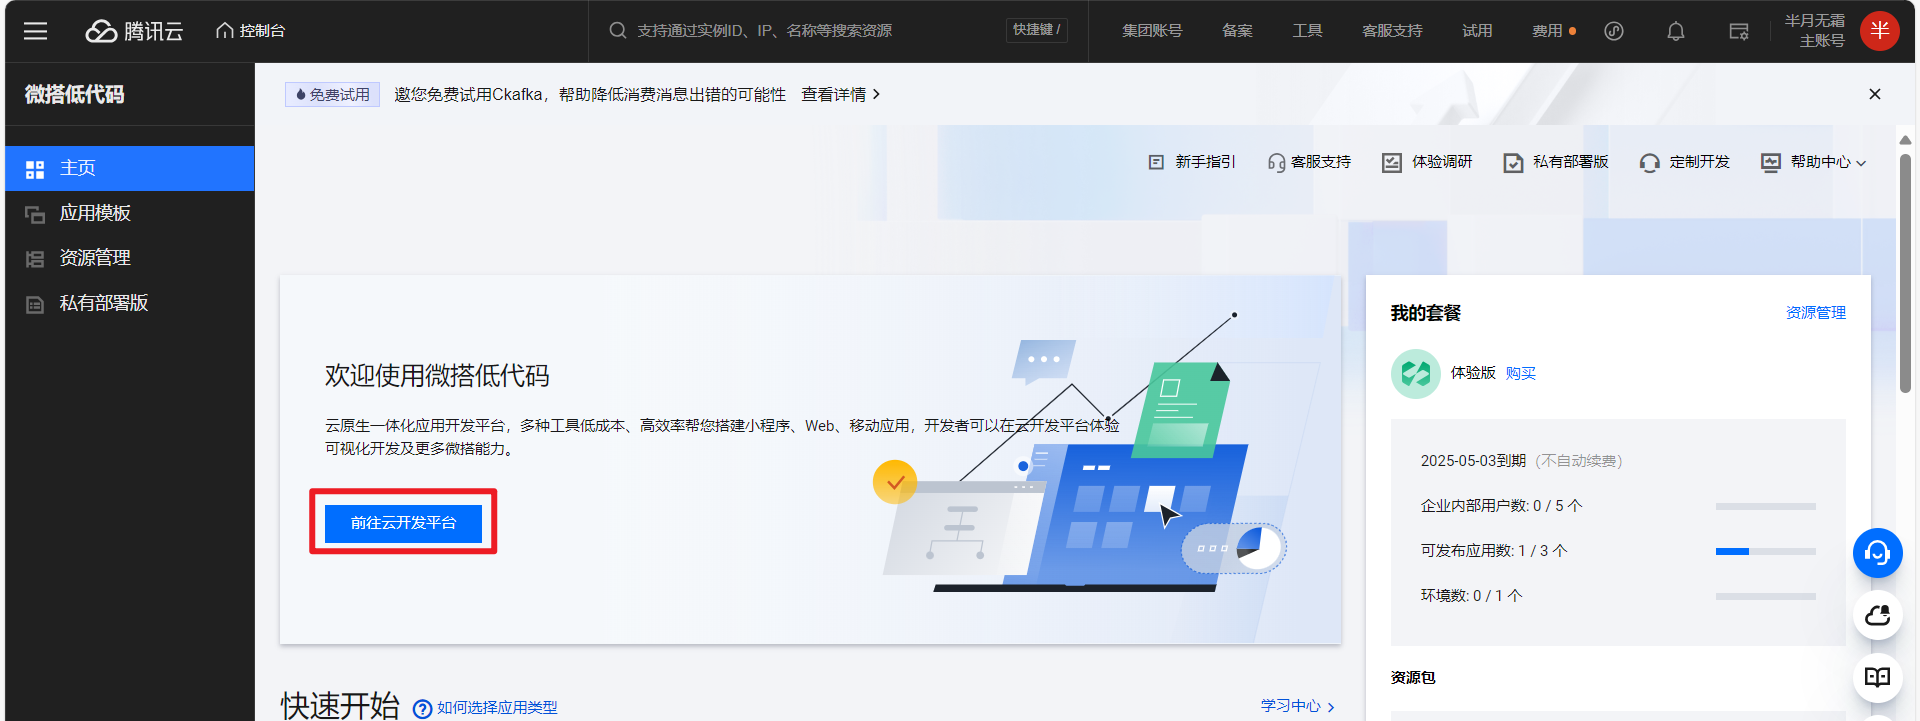Focus the resource search field
The image size is (1920, 721).
(800, 31)
